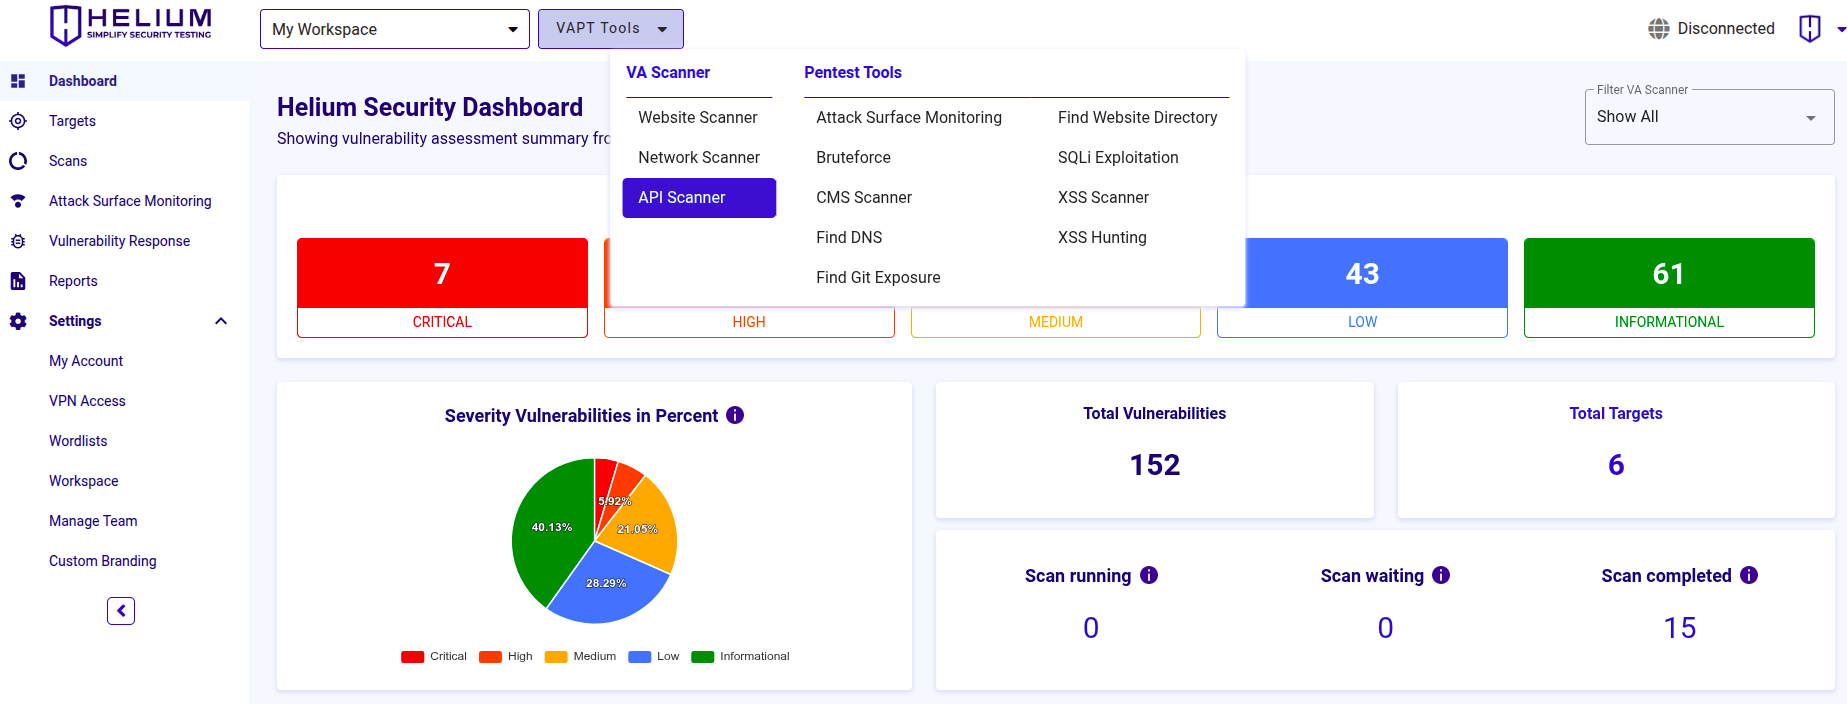Choose XSS Scanner from the menu
The height and width of the screenshot is (704, 1847).
tap(1103, 197)
